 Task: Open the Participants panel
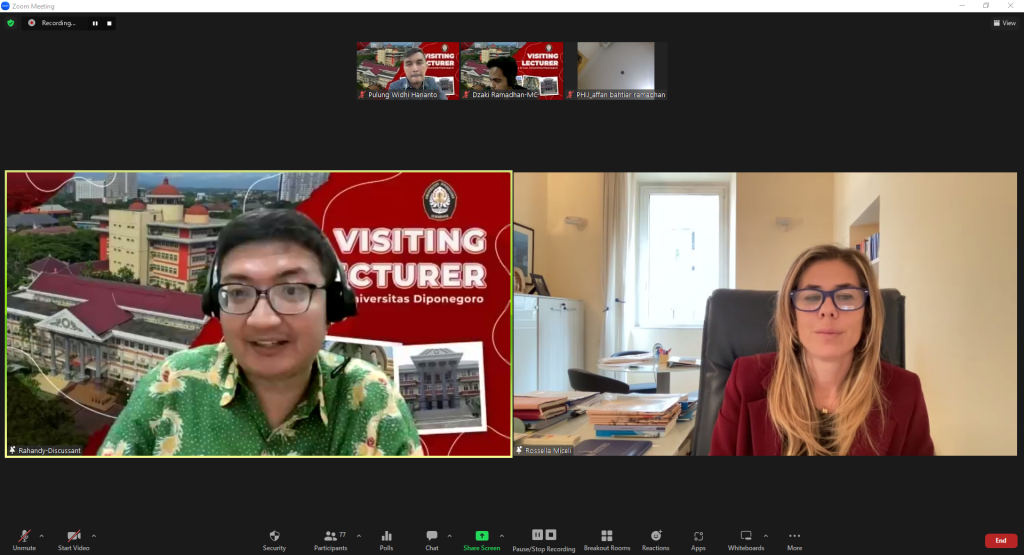(330, 540)
